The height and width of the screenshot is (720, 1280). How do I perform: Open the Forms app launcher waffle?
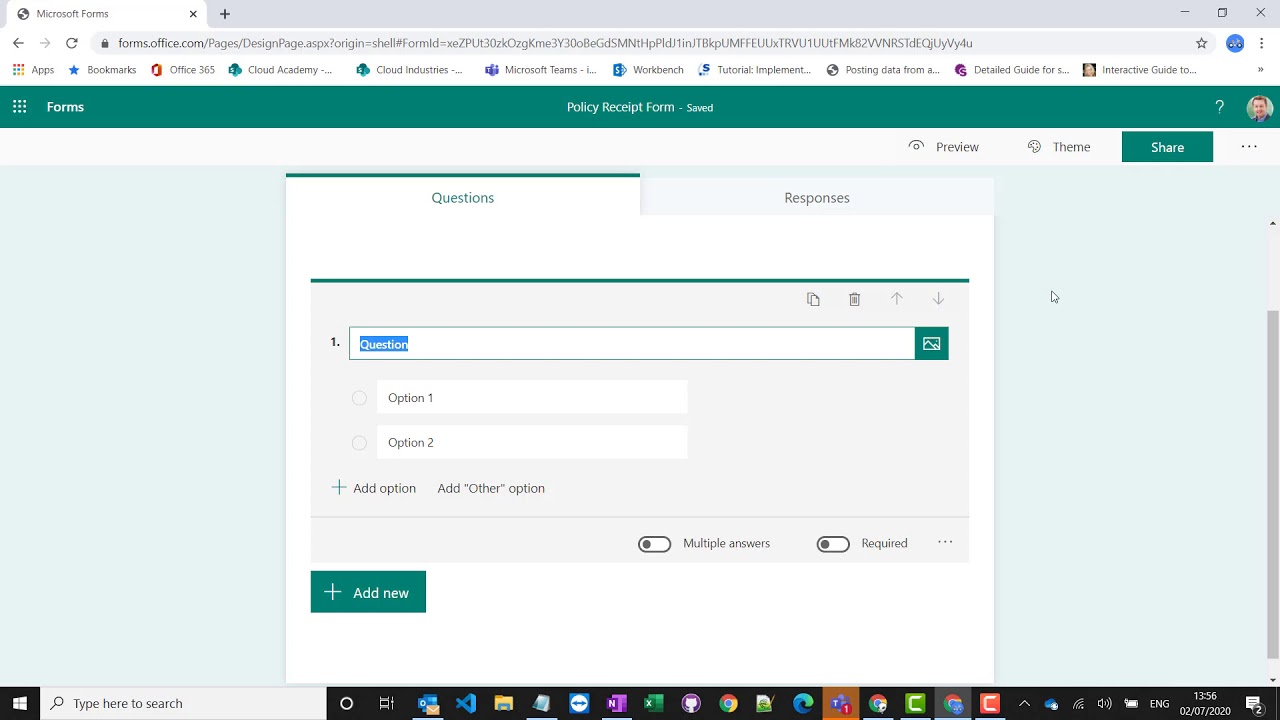(x=19, y=107)
